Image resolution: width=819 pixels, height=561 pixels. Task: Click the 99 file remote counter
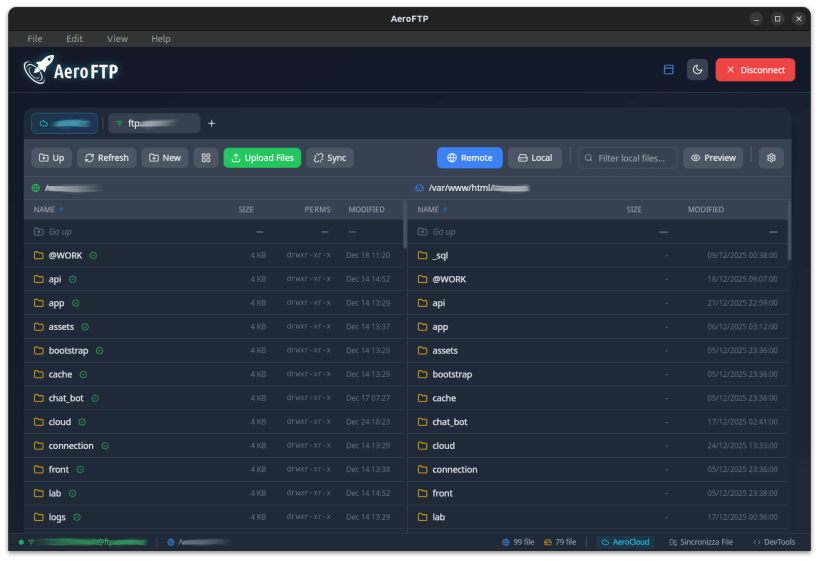pos(518,542)
